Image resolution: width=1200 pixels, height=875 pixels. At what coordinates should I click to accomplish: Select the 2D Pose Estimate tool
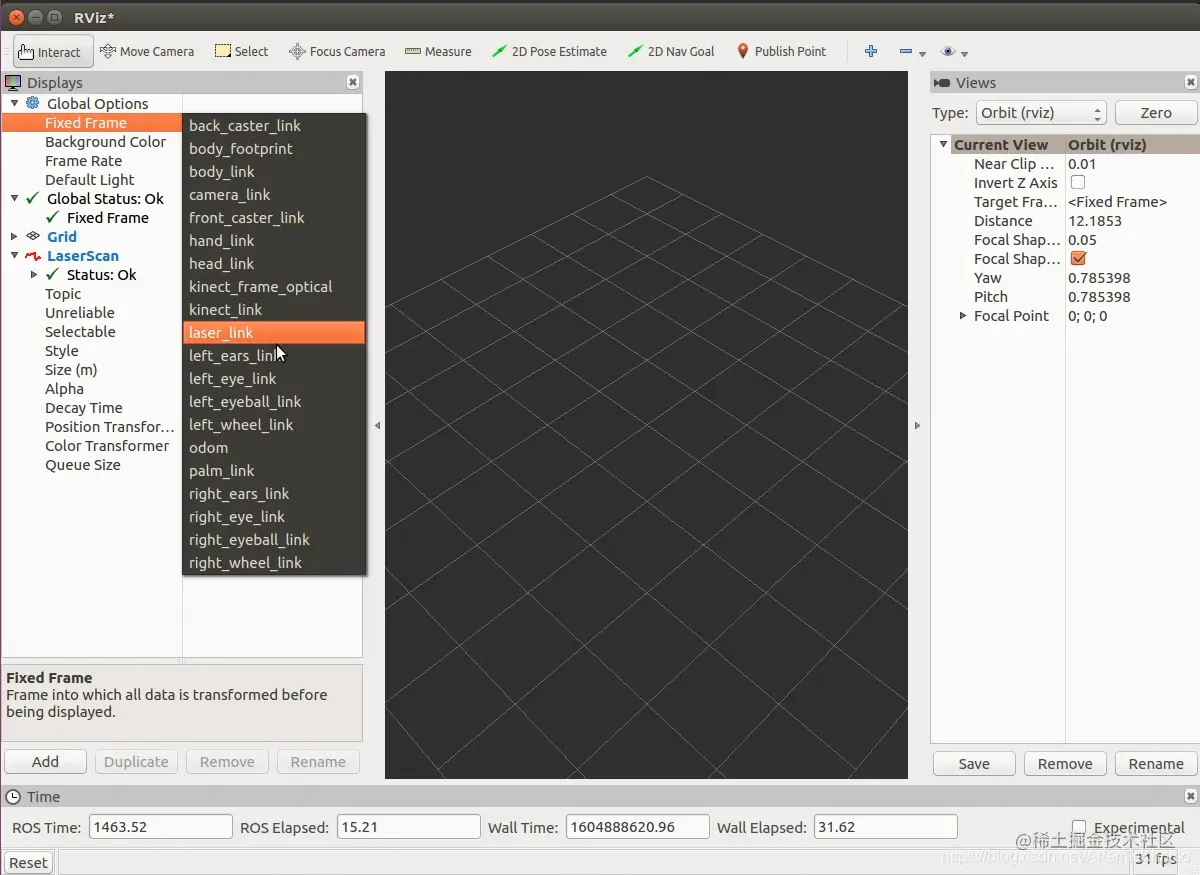(549, 51)
